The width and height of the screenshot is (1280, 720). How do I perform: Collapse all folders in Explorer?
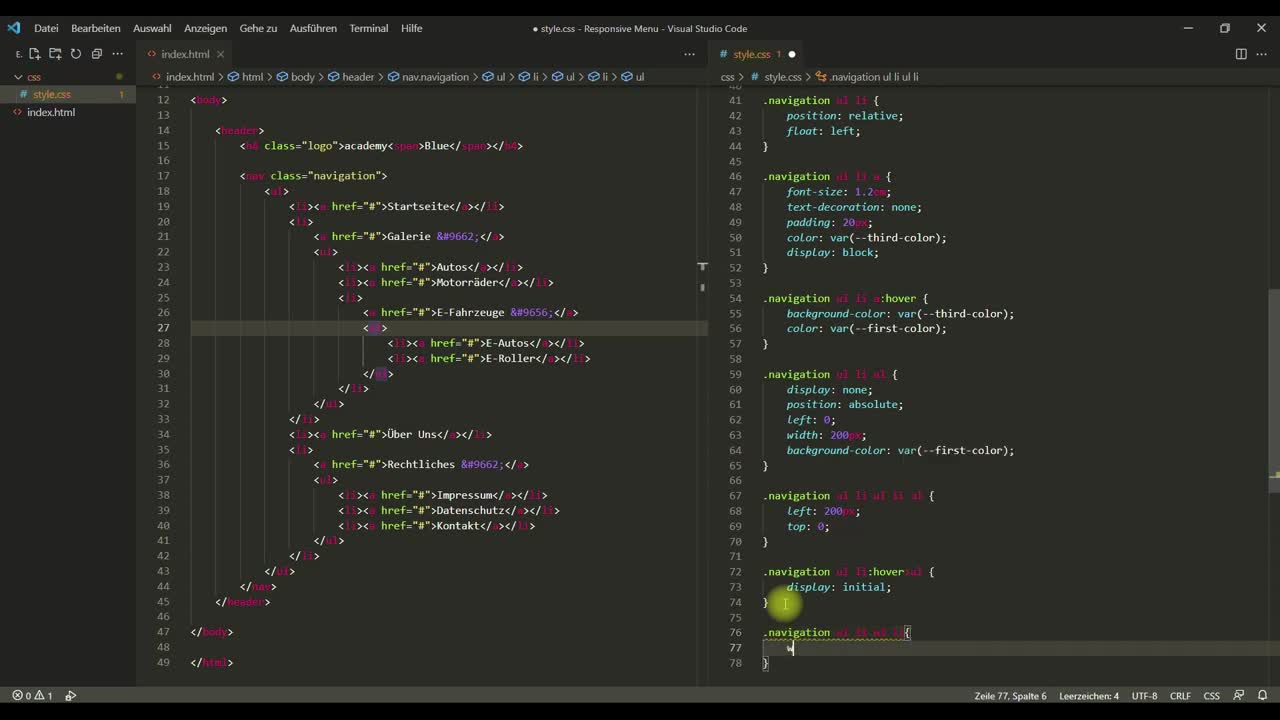[97, 54]
